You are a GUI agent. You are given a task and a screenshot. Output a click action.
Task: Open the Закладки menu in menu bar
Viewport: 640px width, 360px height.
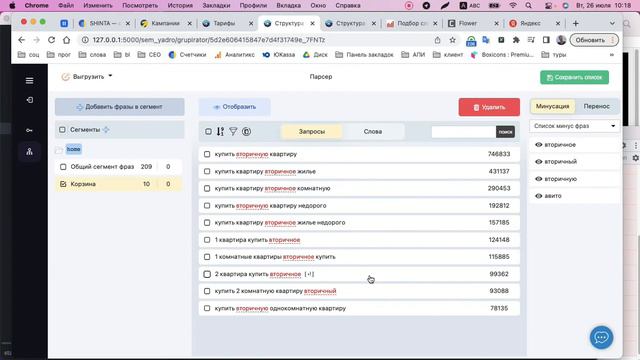tap(216, 6)
